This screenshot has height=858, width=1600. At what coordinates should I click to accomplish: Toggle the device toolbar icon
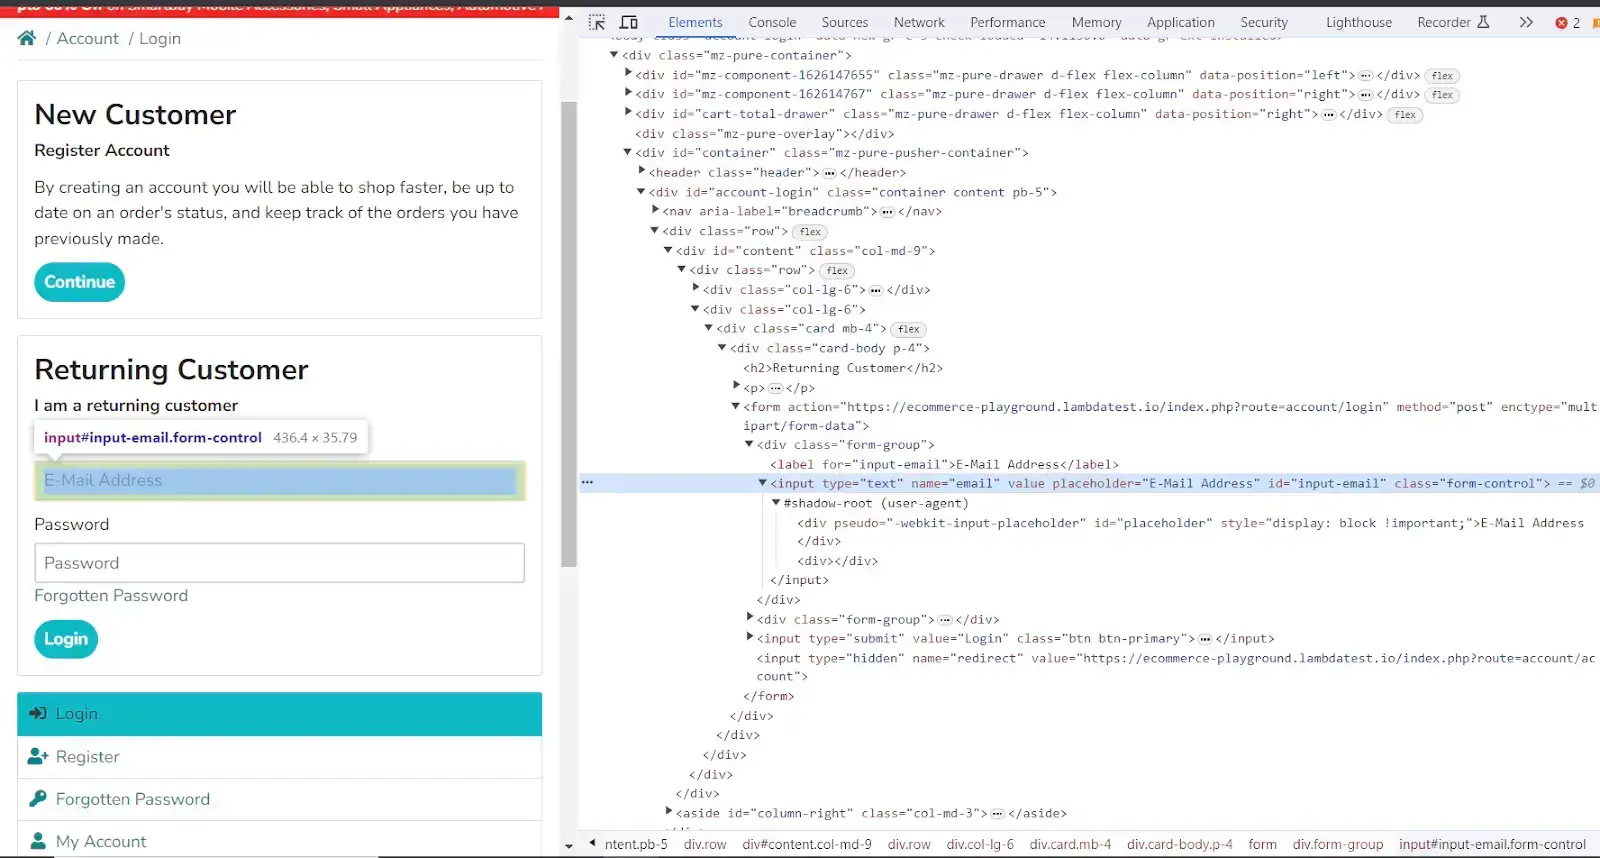point(629,22)
